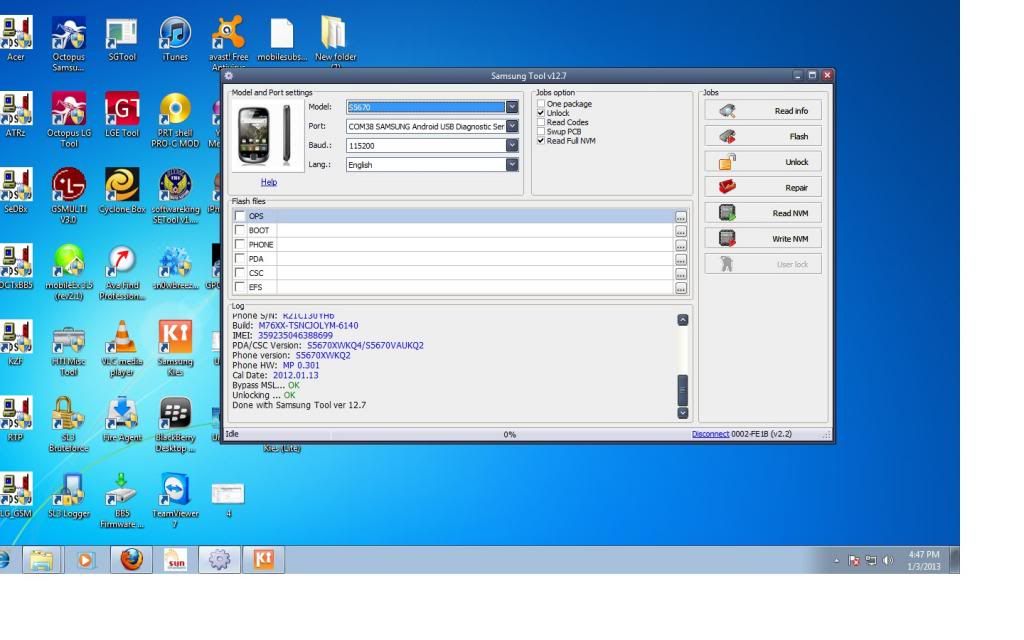Image resolution: width=1024 pixels, height=640 pixels.
Task: Check the EFS flash file box
Action: [x=240, y=287]
